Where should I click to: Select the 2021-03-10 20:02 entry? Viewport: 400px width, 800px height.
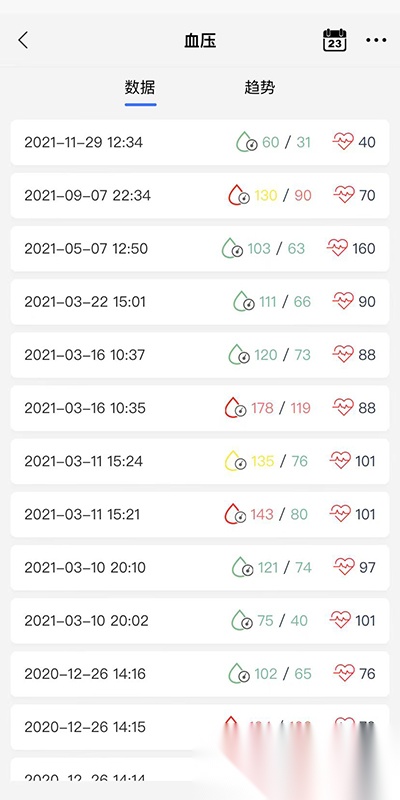pos(200,620)
